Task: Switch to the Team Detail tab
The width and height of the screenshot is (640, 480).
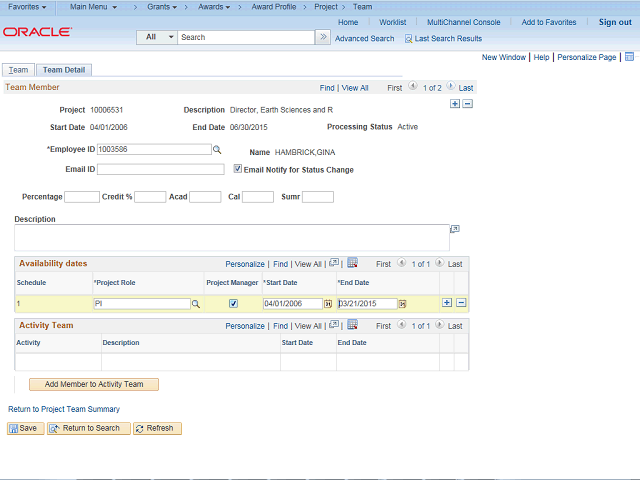Action: pyautogui.click(x=64, y=70)
